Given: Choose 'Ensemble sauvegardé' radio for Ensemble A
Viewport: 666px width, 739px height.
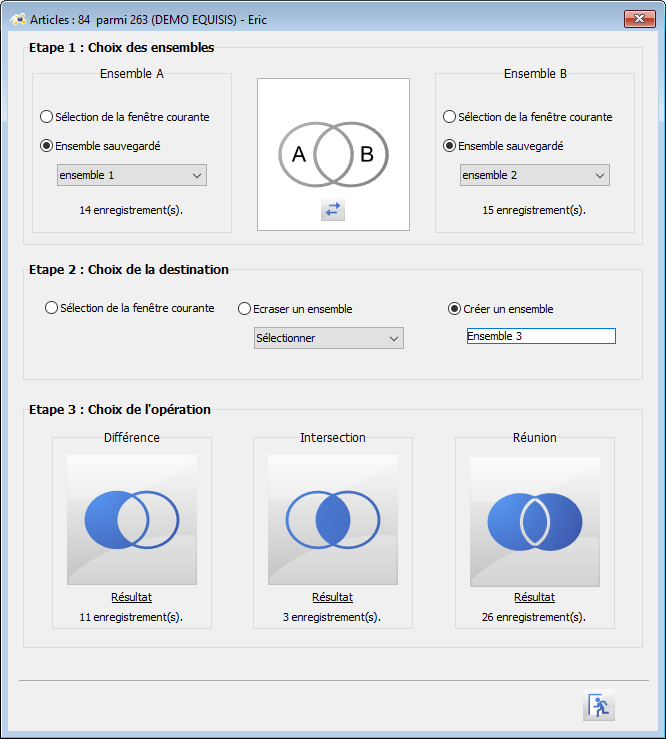Looking at the screenshot, I should point(46,146).
